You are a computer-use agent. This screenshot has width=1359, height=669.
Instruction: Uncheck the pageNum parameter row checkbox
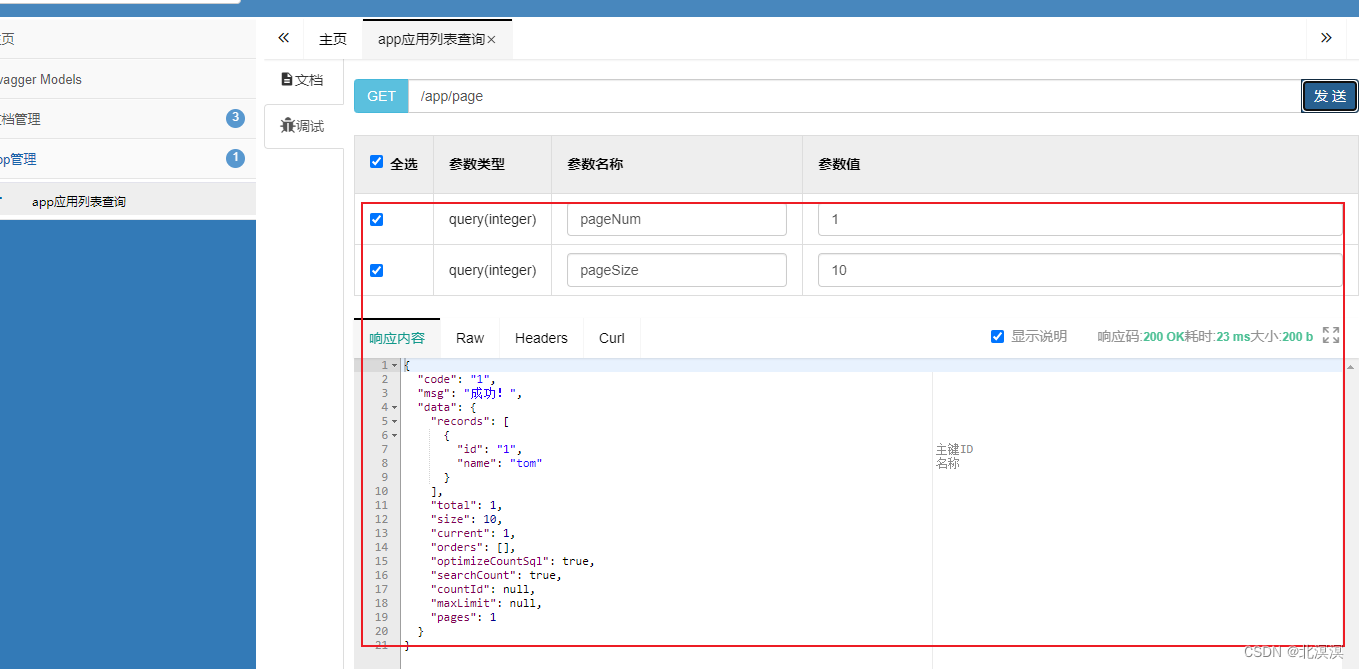376,219
